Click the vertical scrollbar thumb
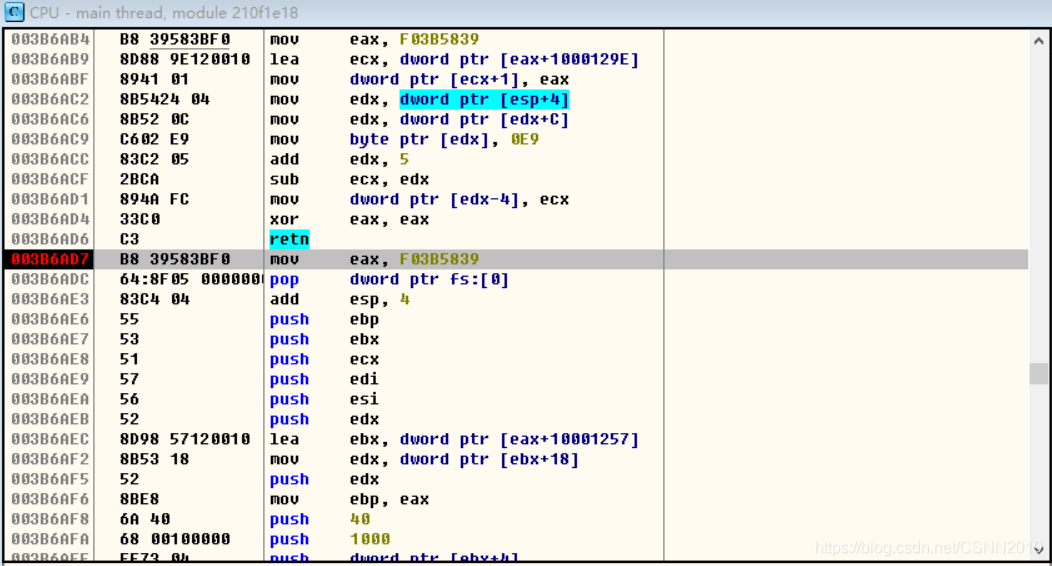This screenshot has height=566, width=1052. point(1039,374)
